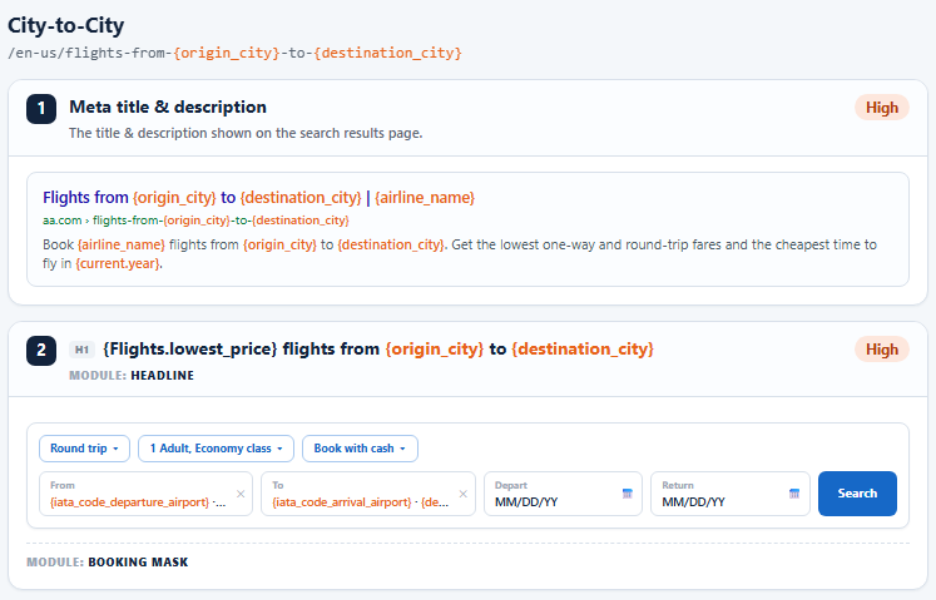This screenshot has width=936, height=600.
Task: Clear the From airport field
Action: coord(241,494)
